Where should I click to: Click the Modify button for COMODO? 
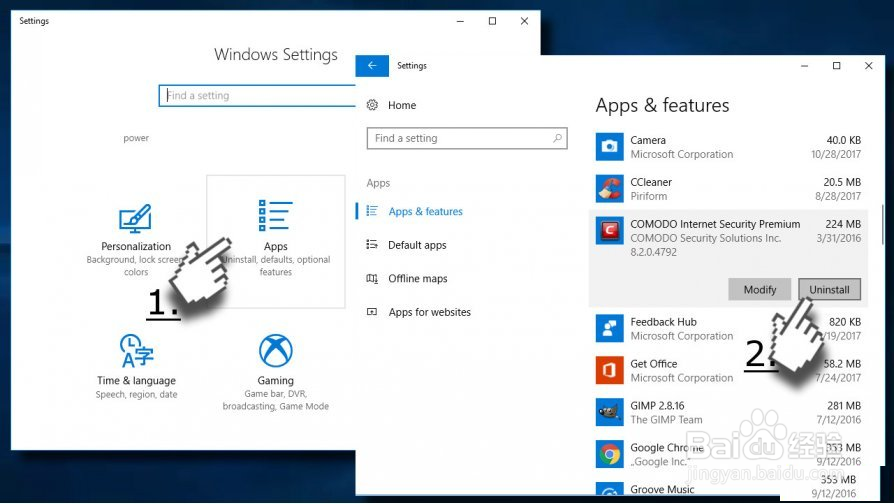pyautogui.click(x=759, y=290)
